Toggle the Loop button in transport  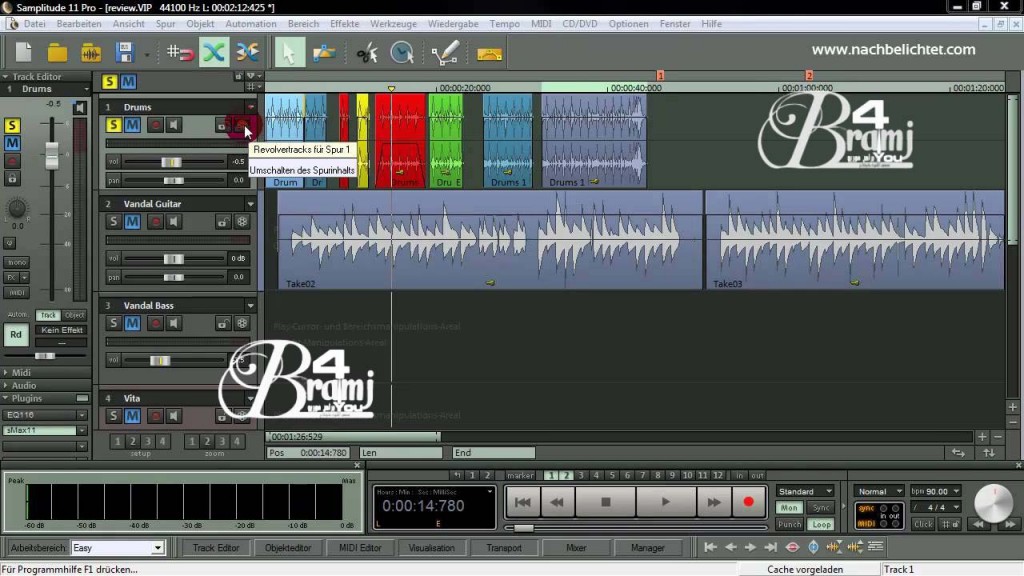pyautogui.click(x=821, y=524)
